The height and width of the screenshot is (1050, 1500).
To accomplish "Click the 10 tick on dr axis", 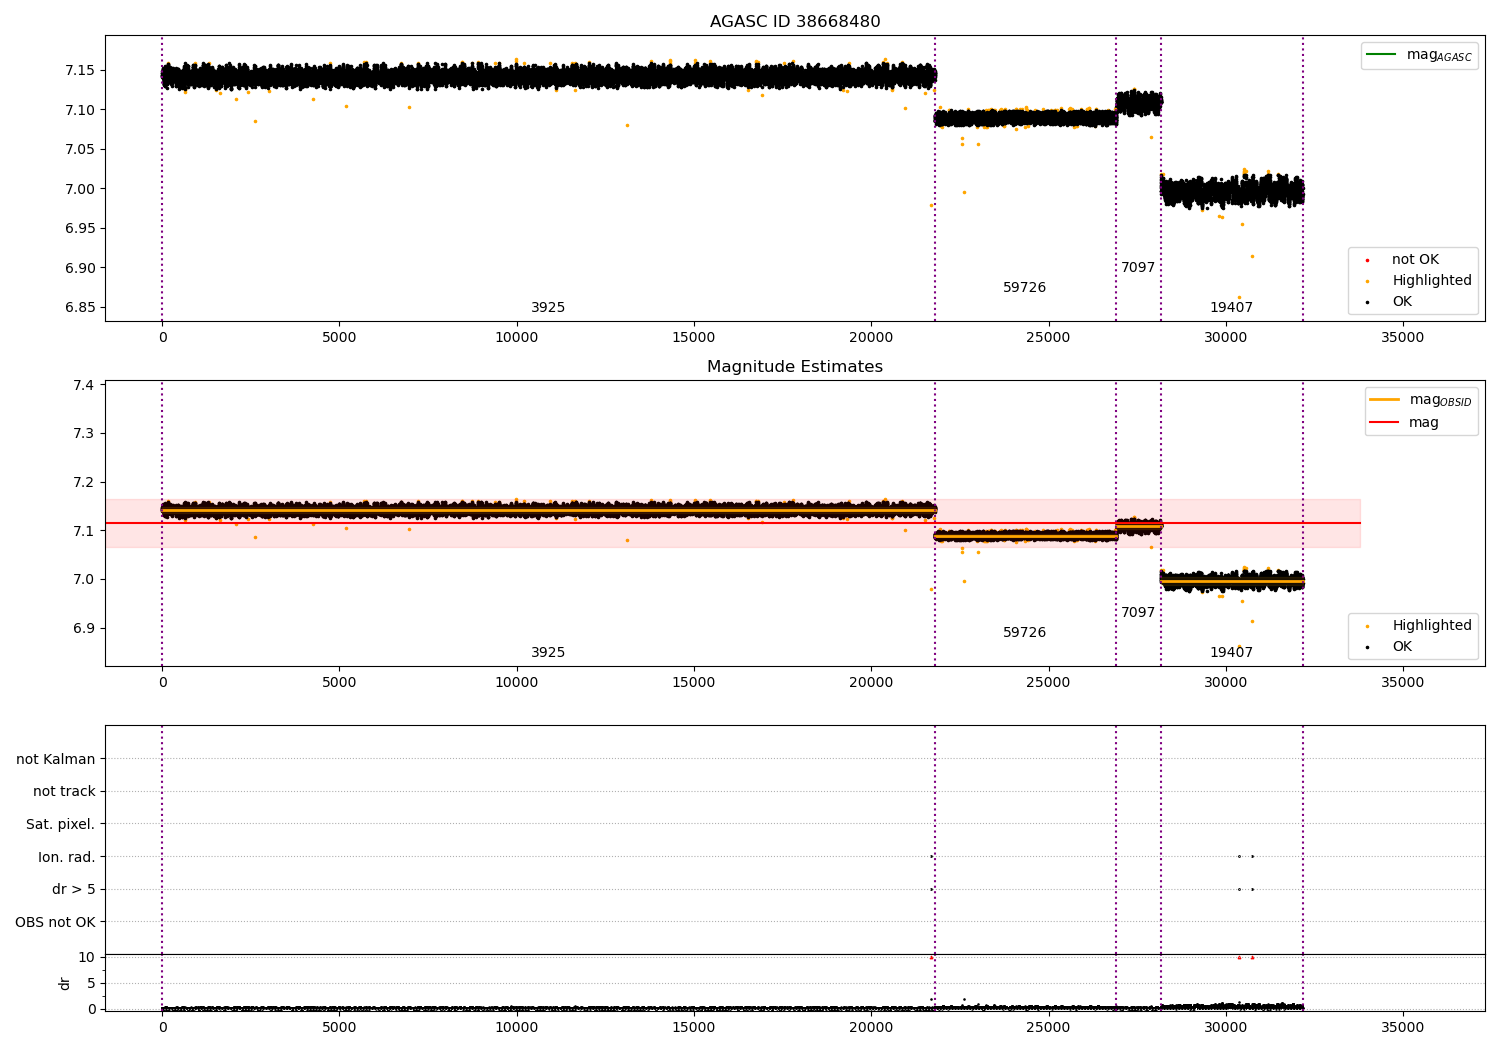I will [87, 957].
